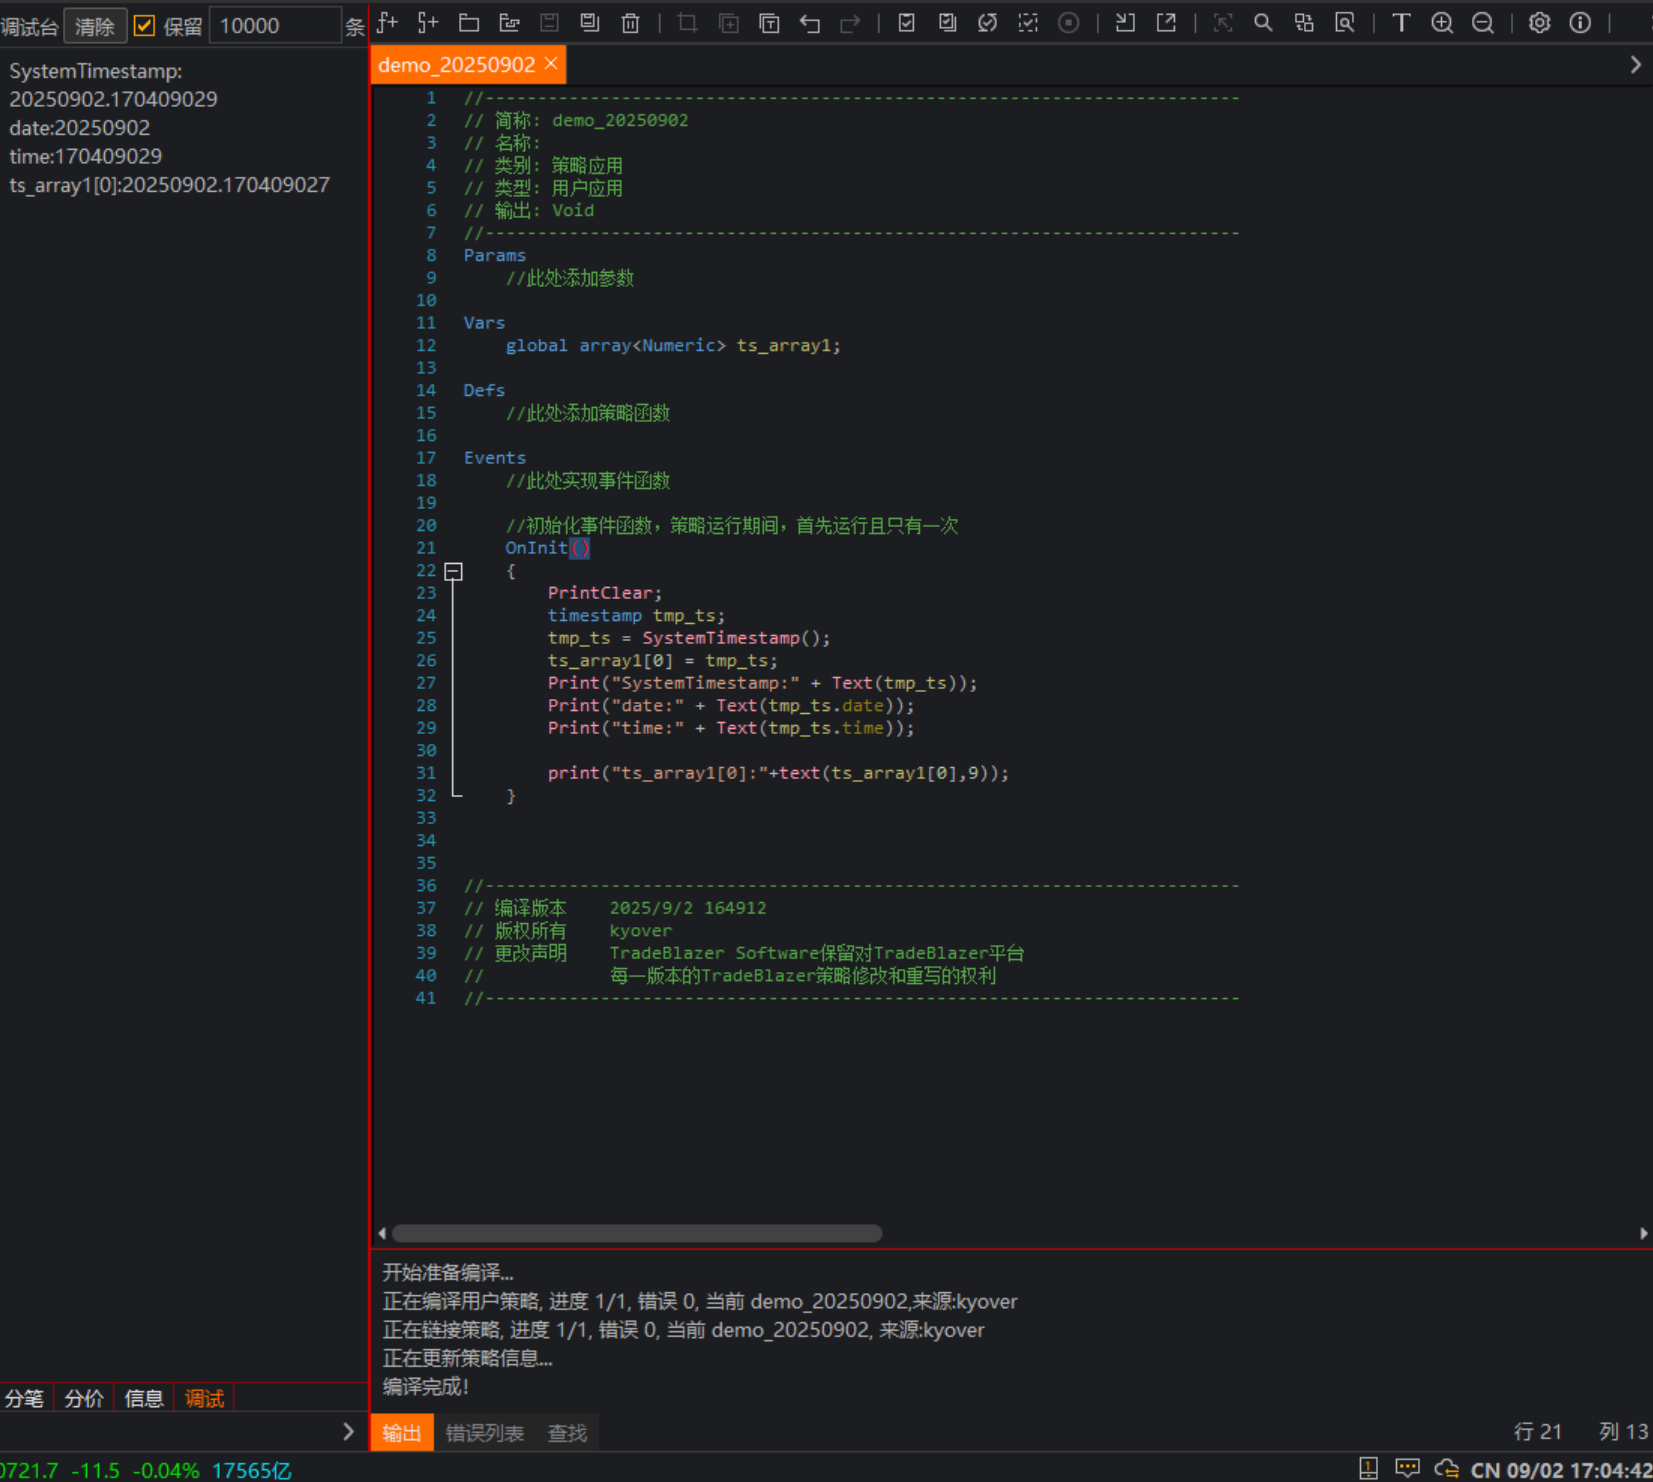
Task: Switch to the 输出 output tab
Action: tap(402, 1433)
